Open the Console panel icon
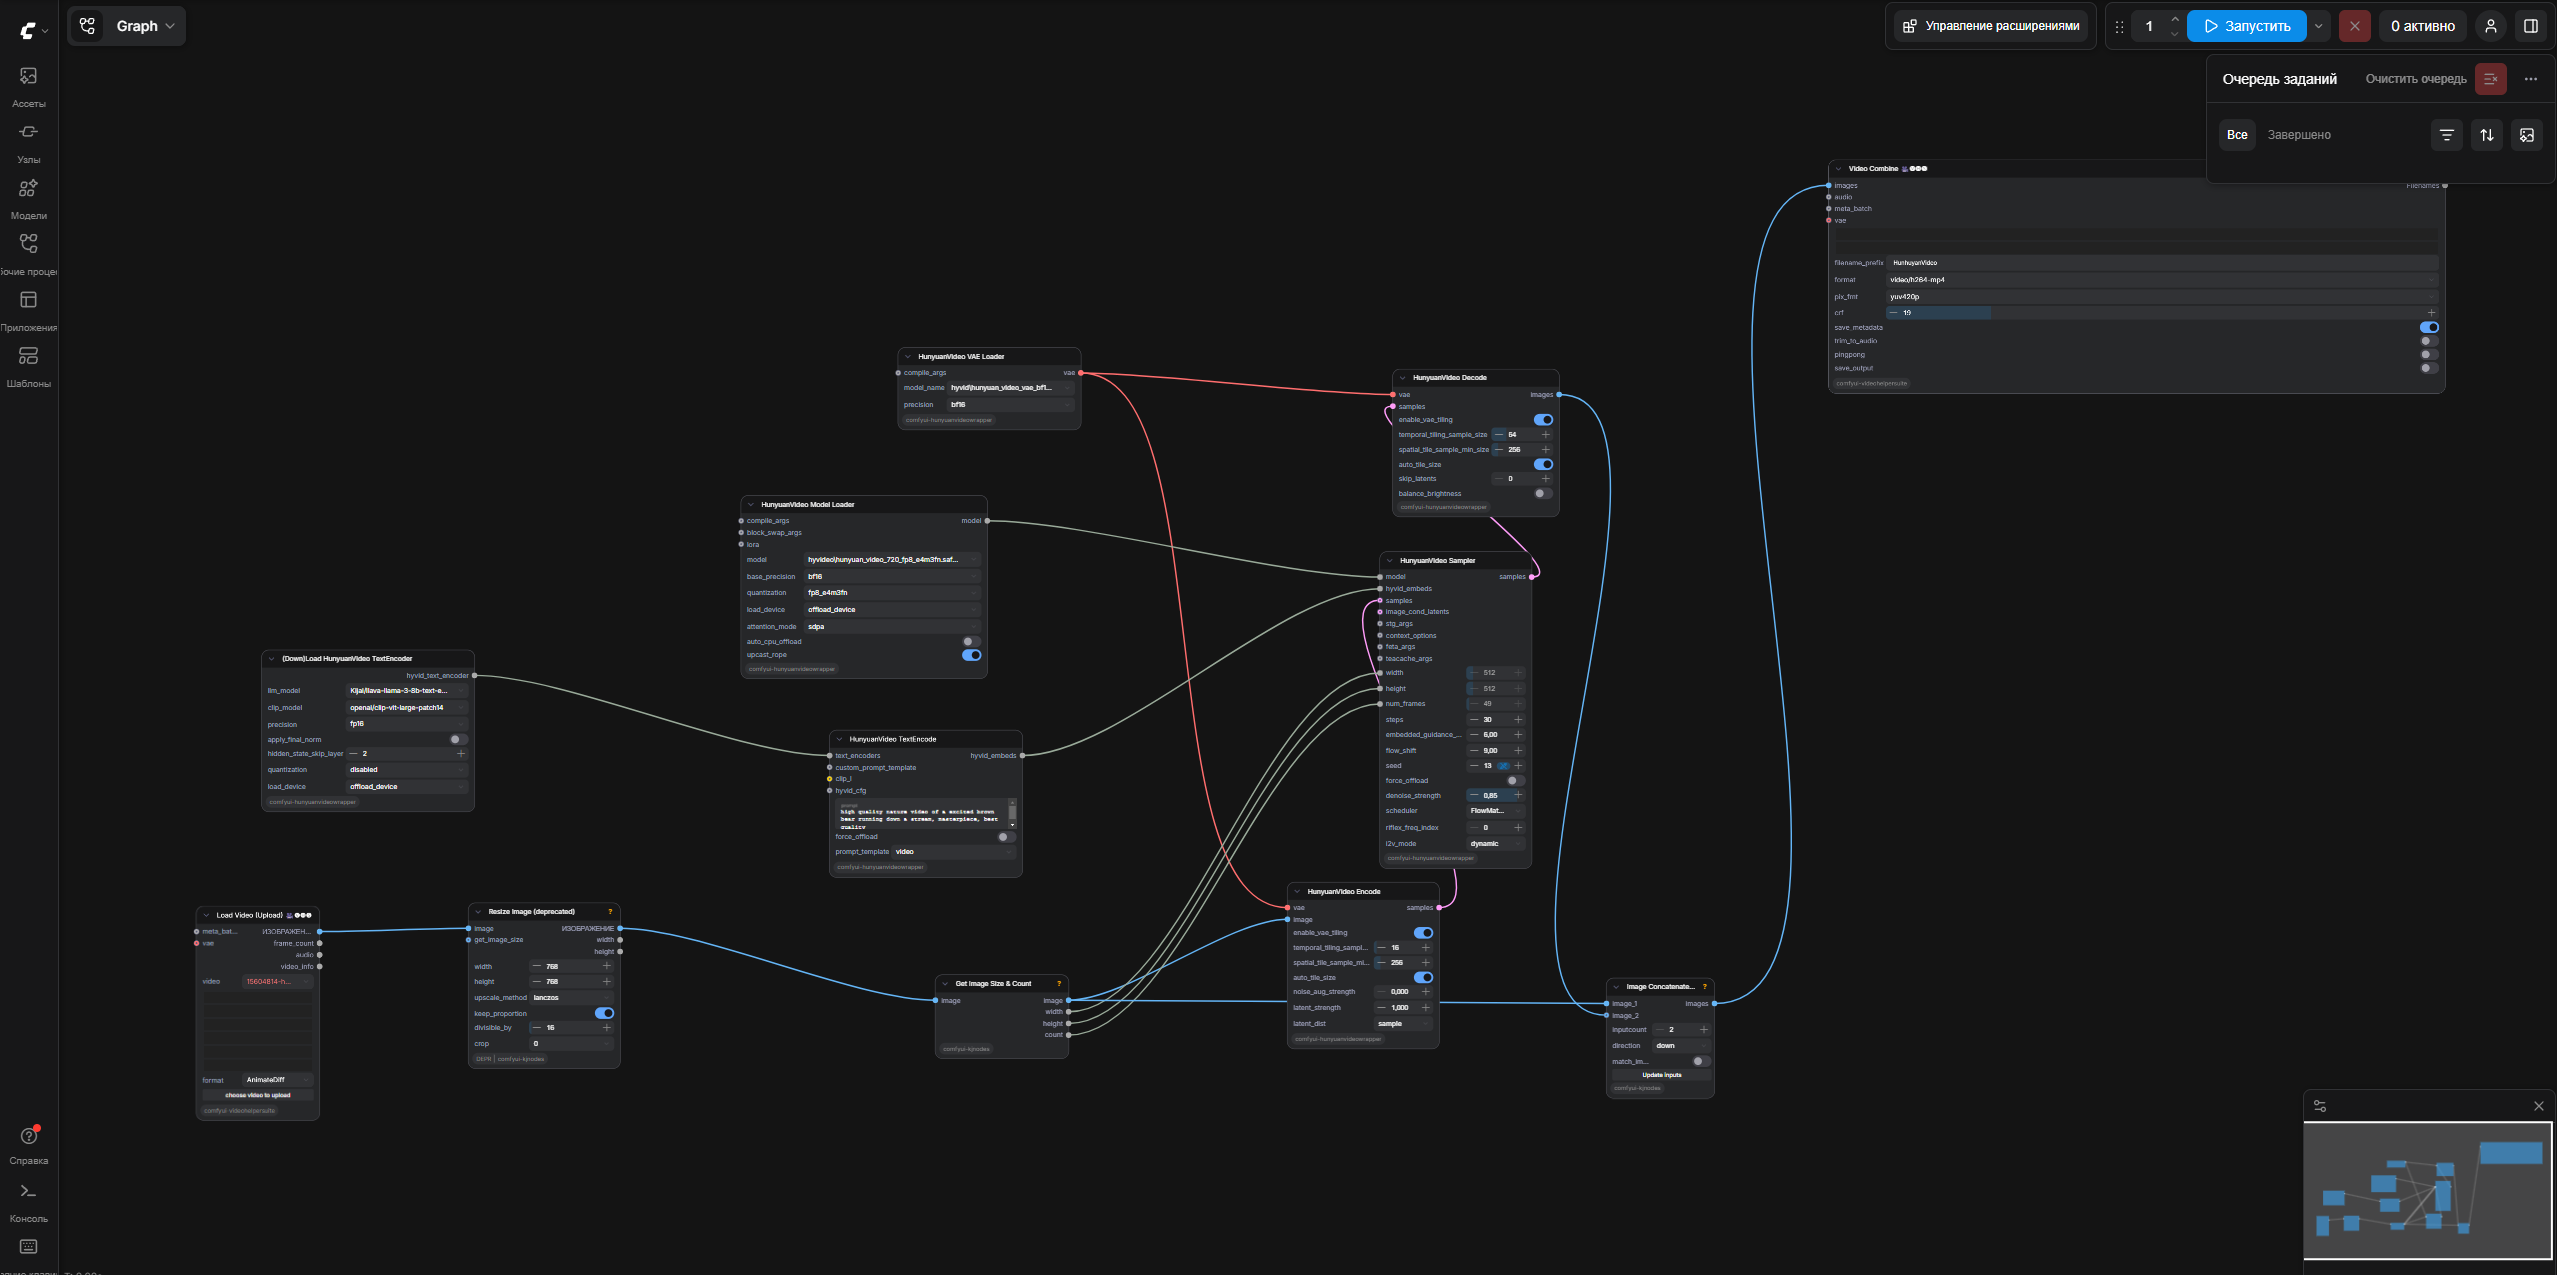 (29, 1201)
